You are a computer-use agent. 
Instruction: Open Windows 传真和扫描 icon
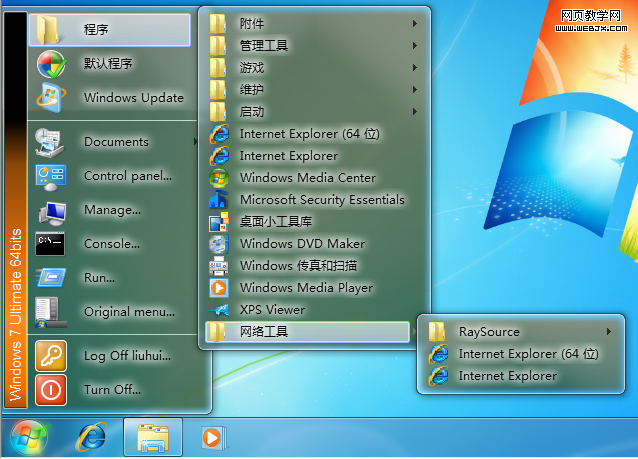pos(219,266)
